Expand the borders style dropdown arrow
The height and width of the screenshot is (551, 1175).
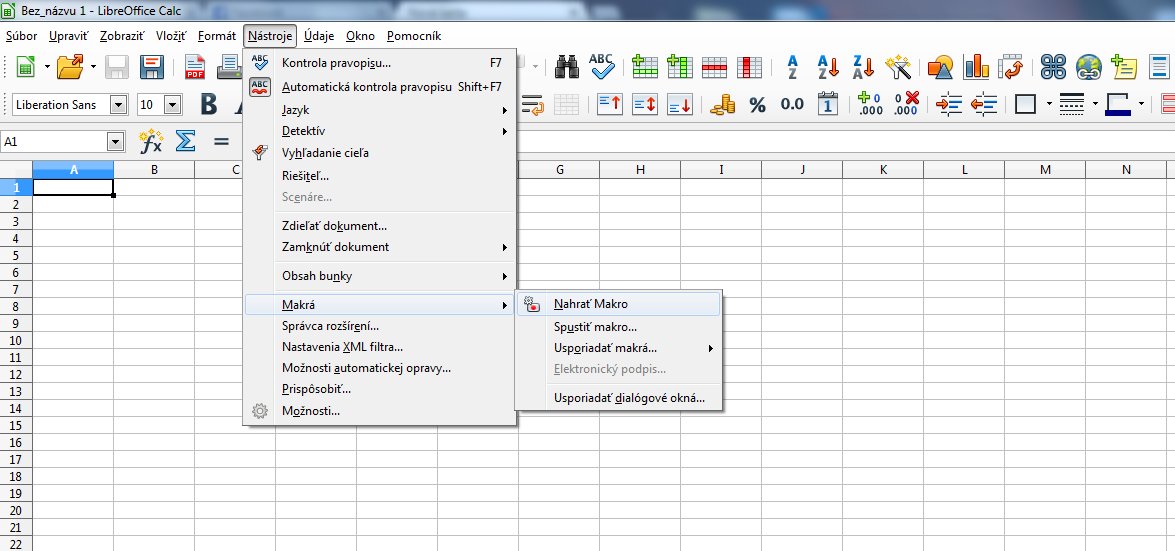1049,104
